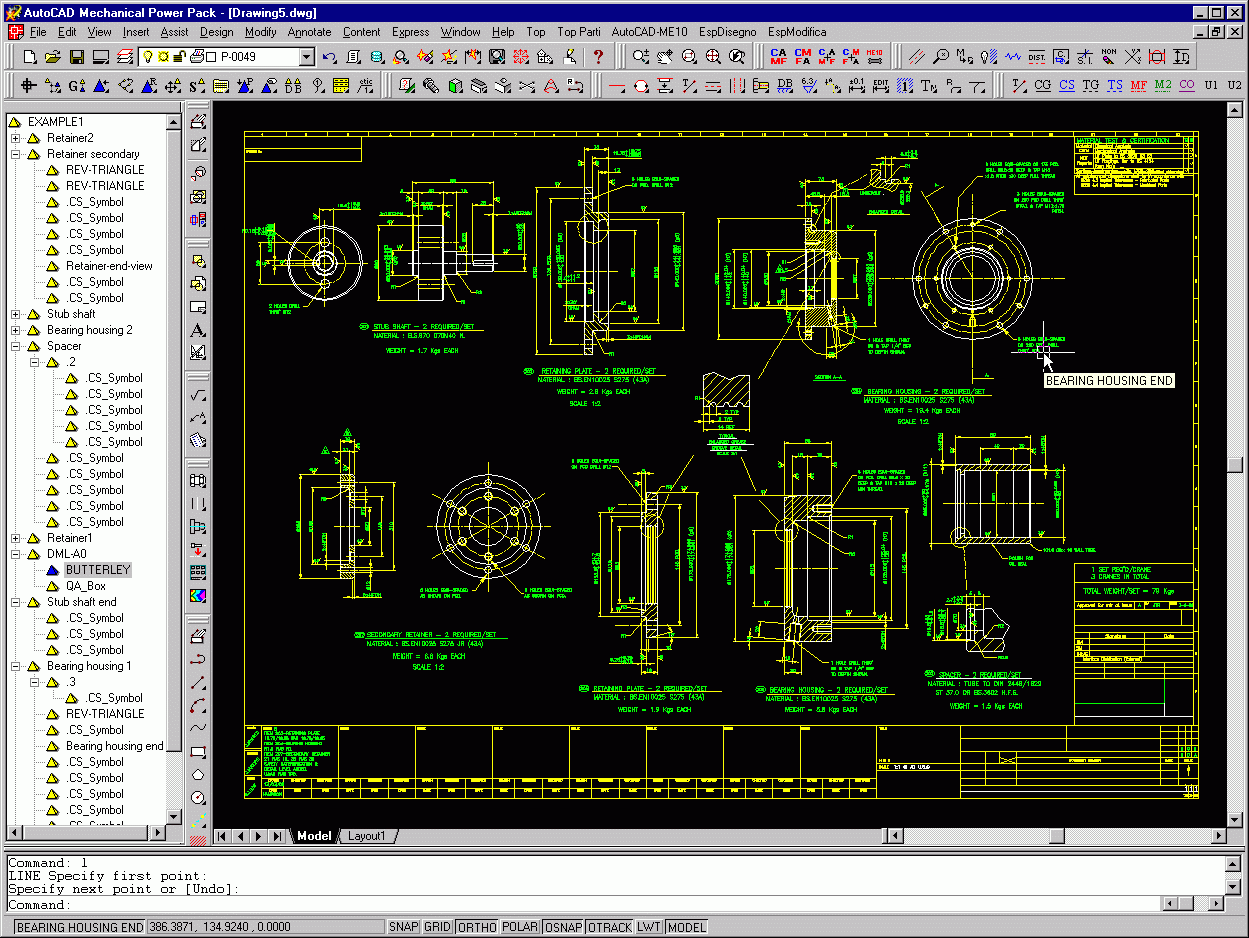This screenshot has height=938, width=1249.
Task: Collapse the Bearing housing 1 node
Action: coord(16,666)
